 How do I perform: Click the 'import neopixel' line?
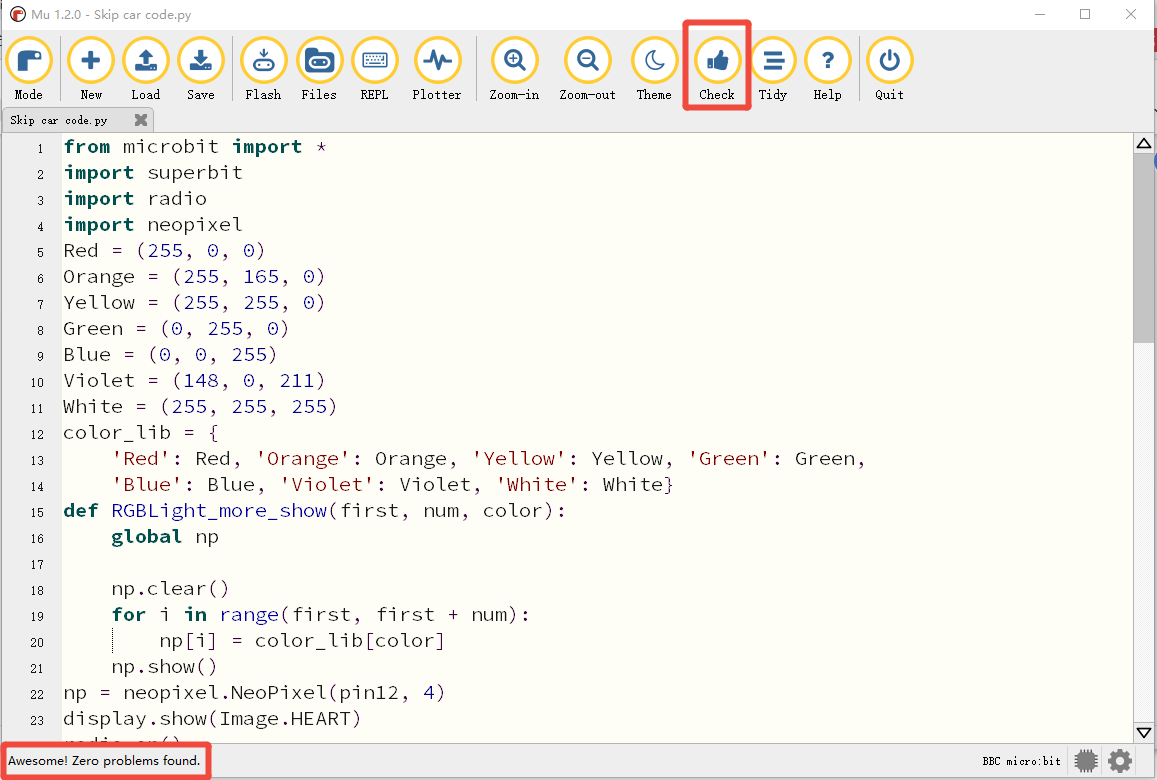pyautogui.click(x=153, y=224)
